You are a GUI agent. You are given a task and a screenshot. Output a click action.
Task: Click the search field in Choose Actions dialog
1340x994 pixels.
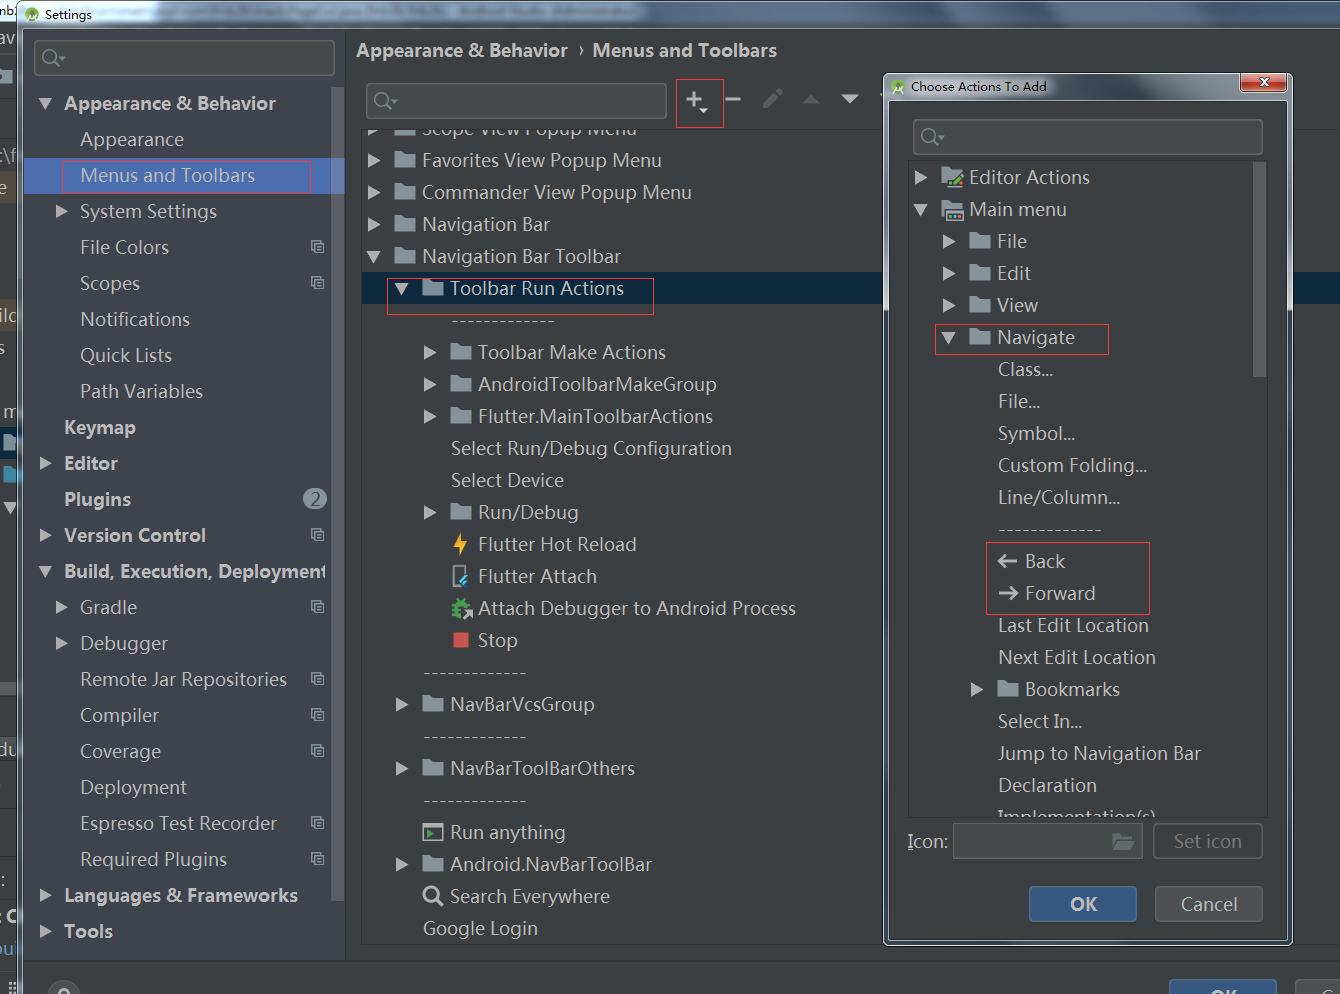[1087, 137]
